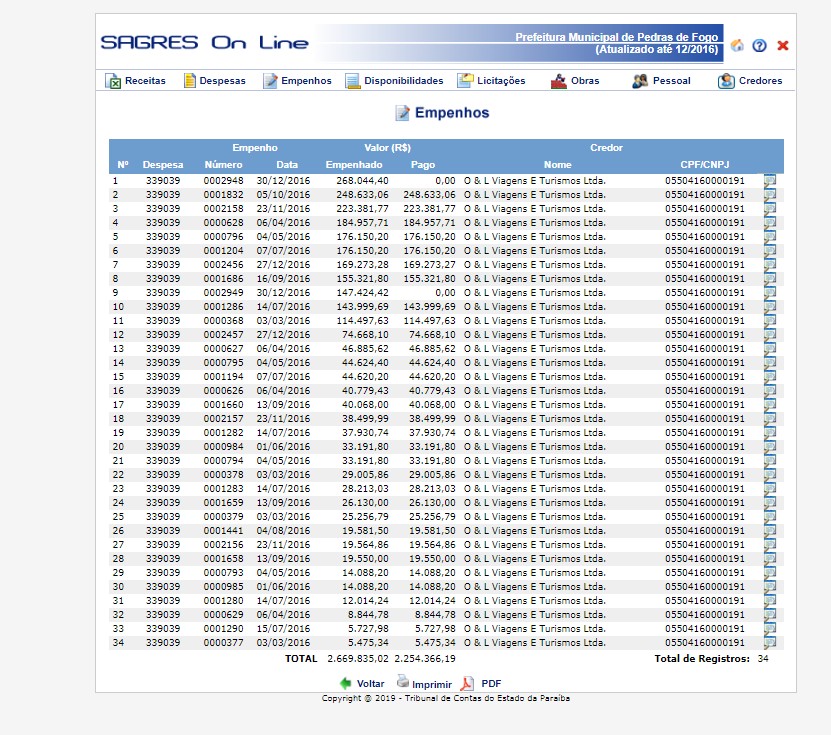This screenshot has height=735, width=831.
Task: View details icon for empenho 0000368
Action: pos(770,321)
